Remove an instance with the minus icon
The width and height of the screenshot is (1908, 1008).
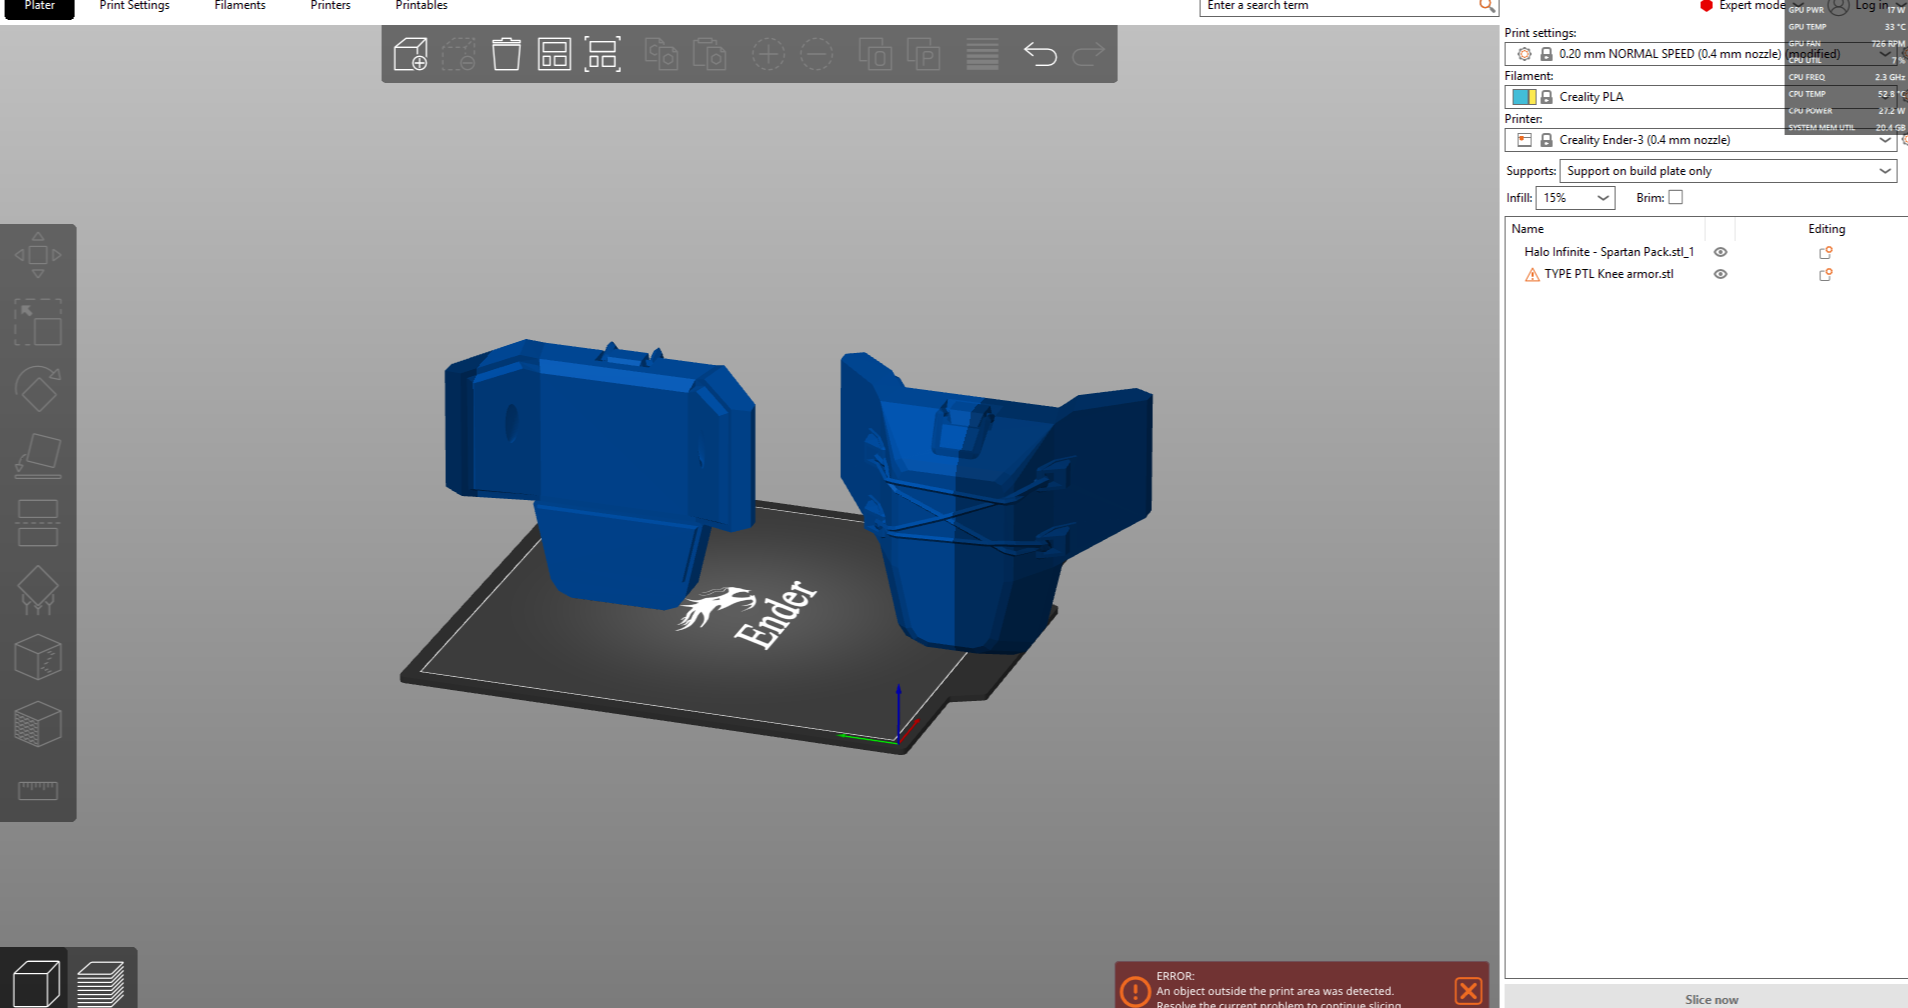816,54
